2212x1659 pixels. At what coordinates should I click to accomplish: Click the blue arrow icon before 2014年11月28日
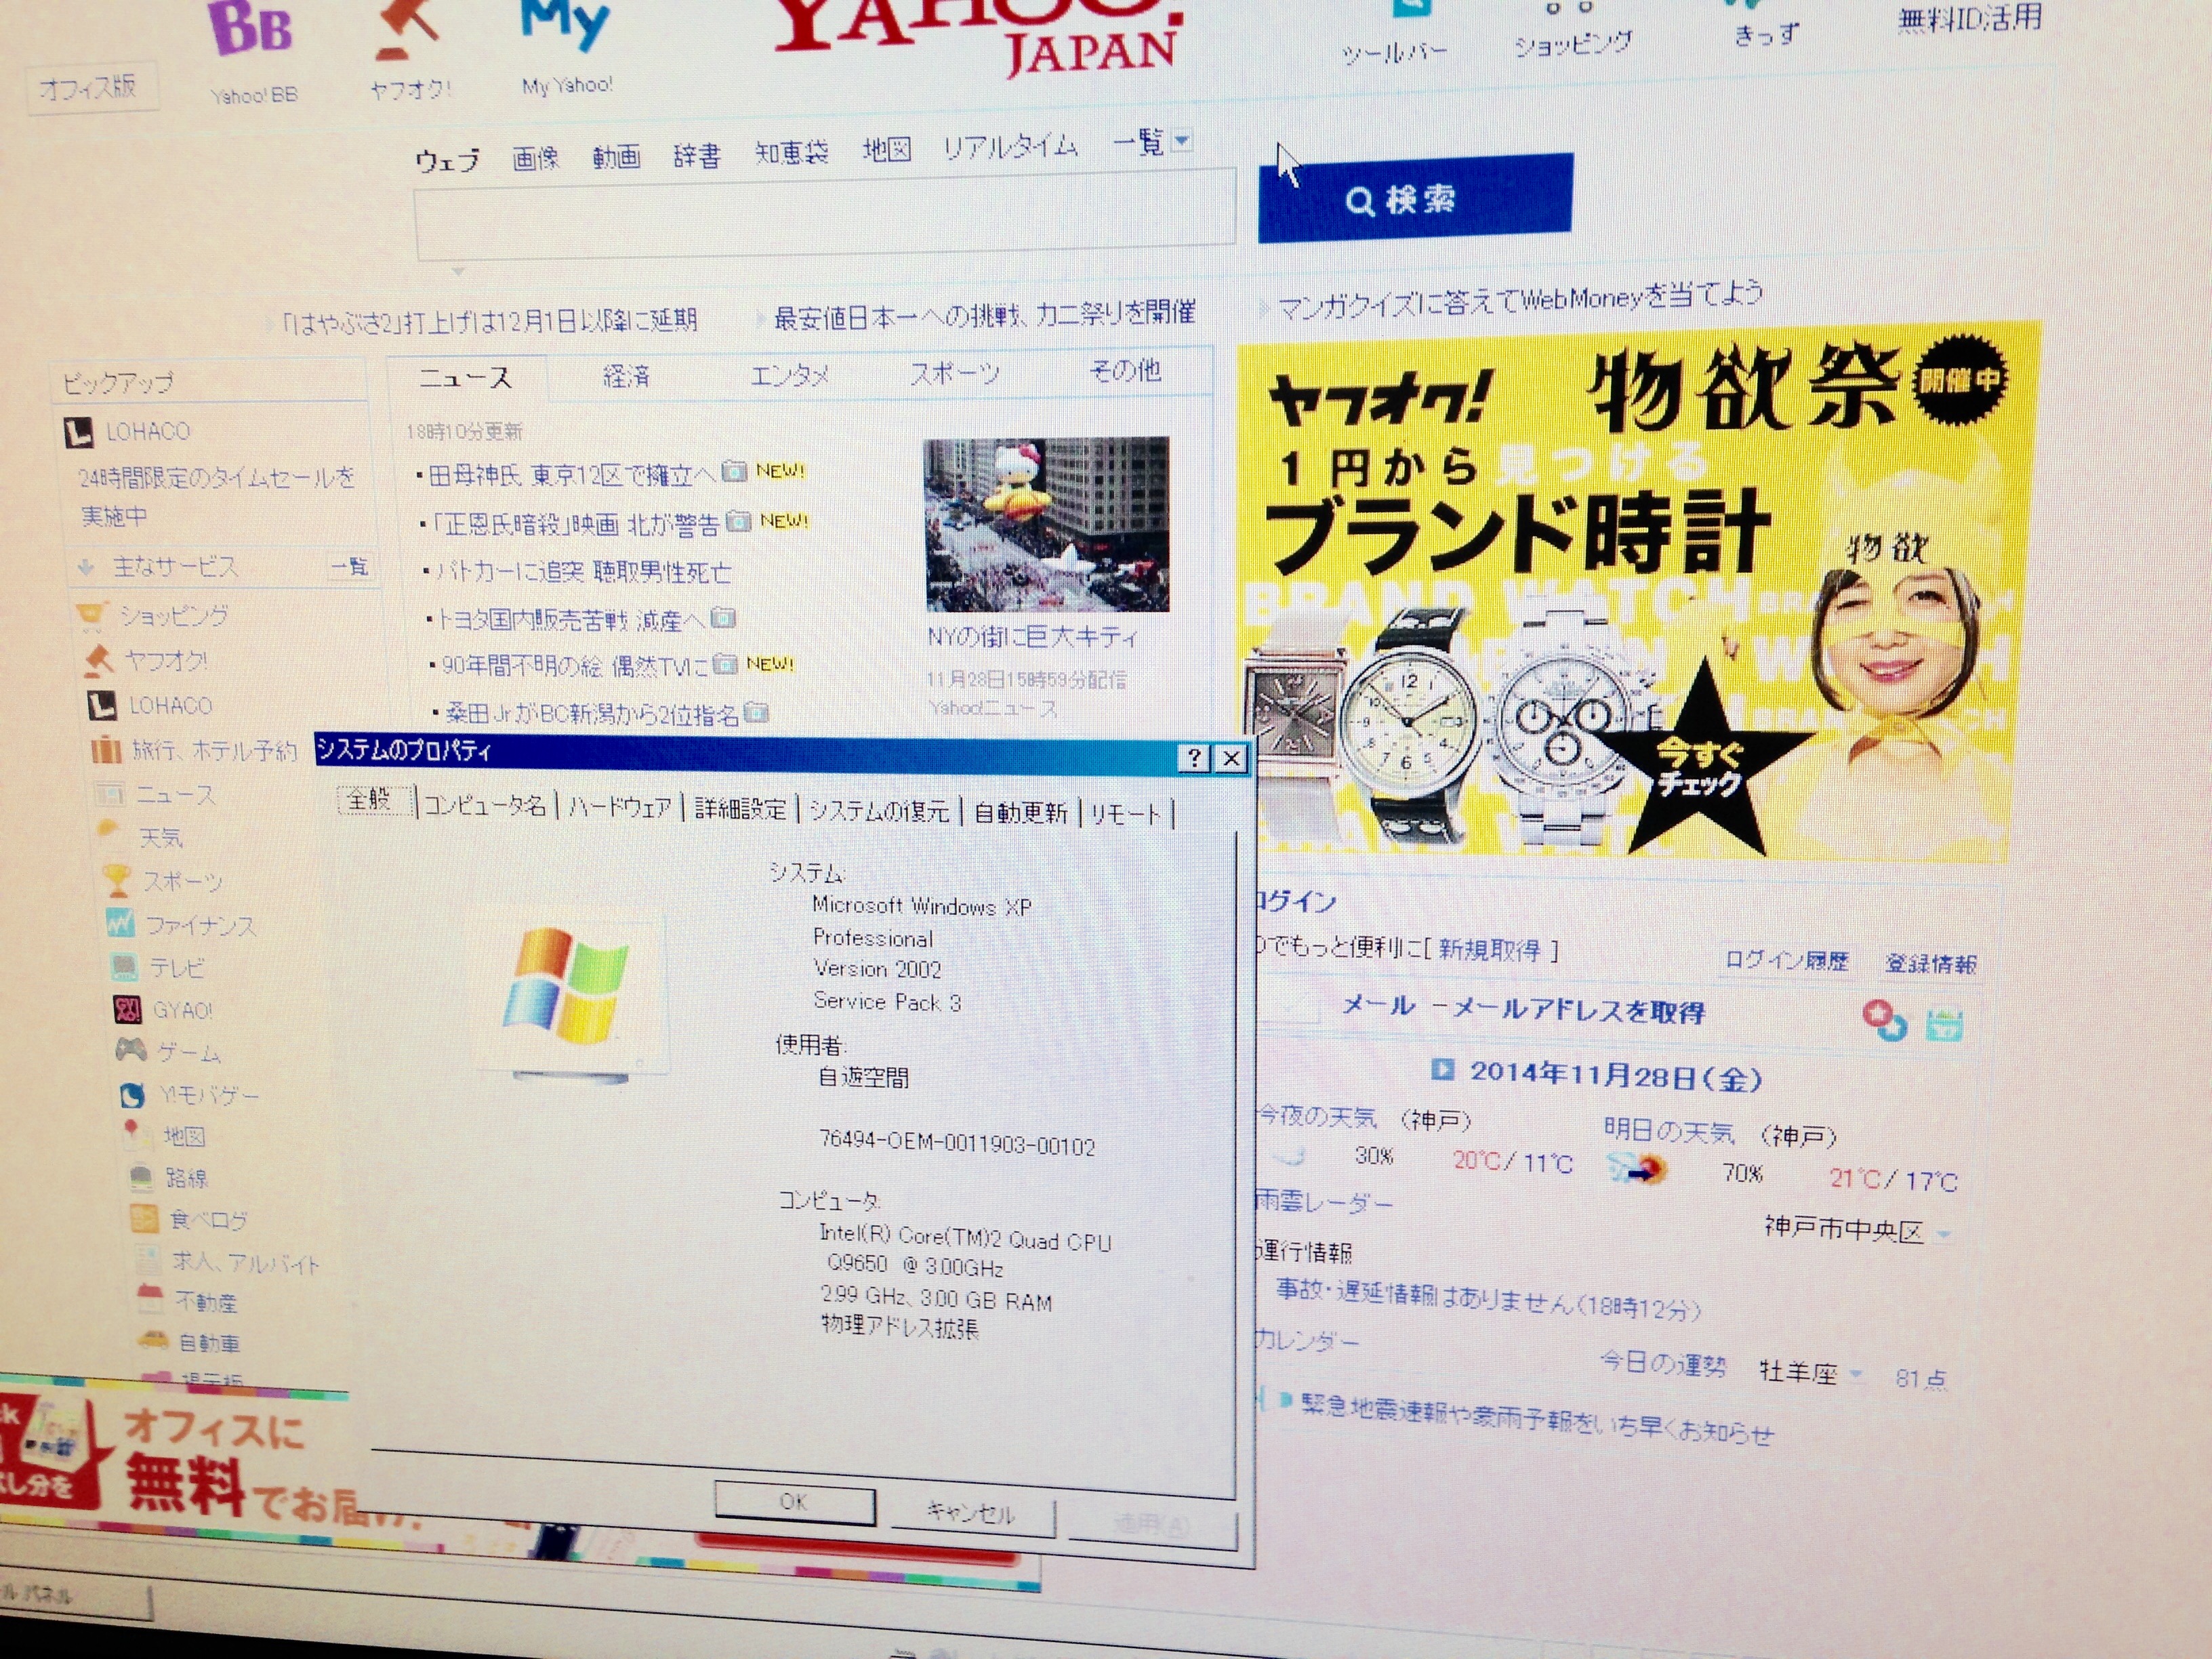(x=1442, y=1070)
